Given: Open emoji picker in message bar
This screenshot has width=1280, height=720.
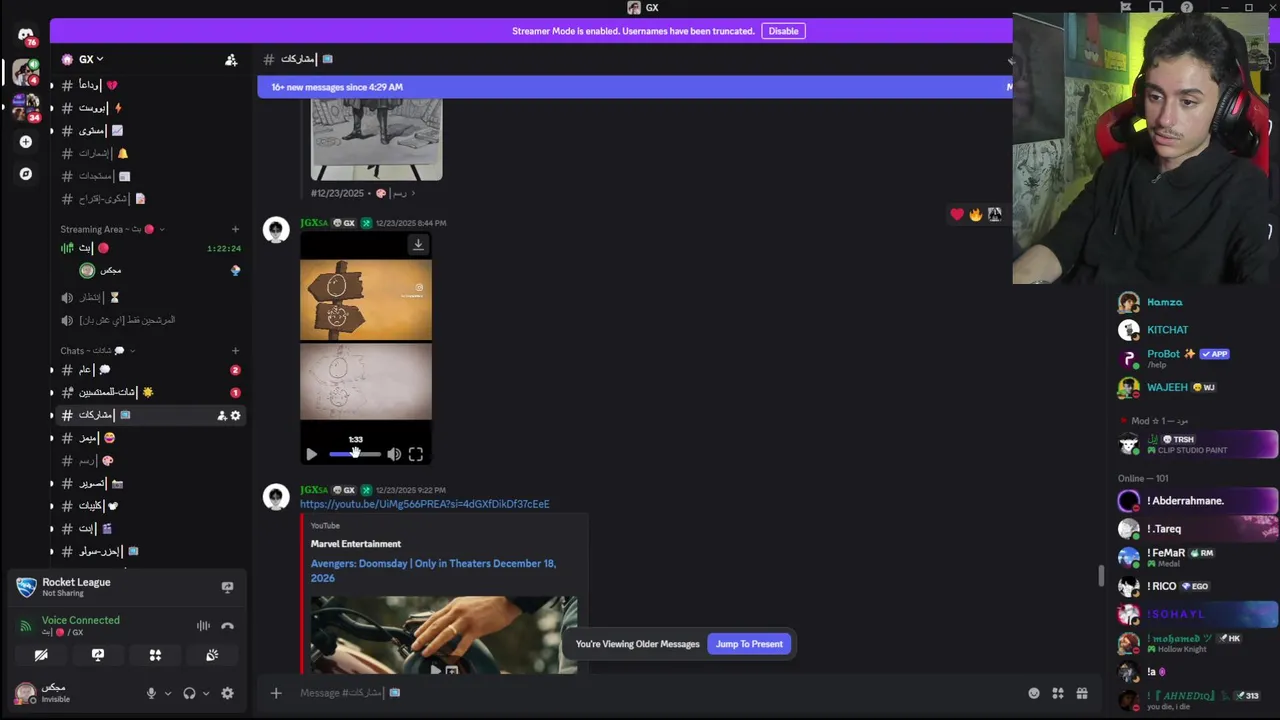Looking at the screenshot, I should (1034, 693).
